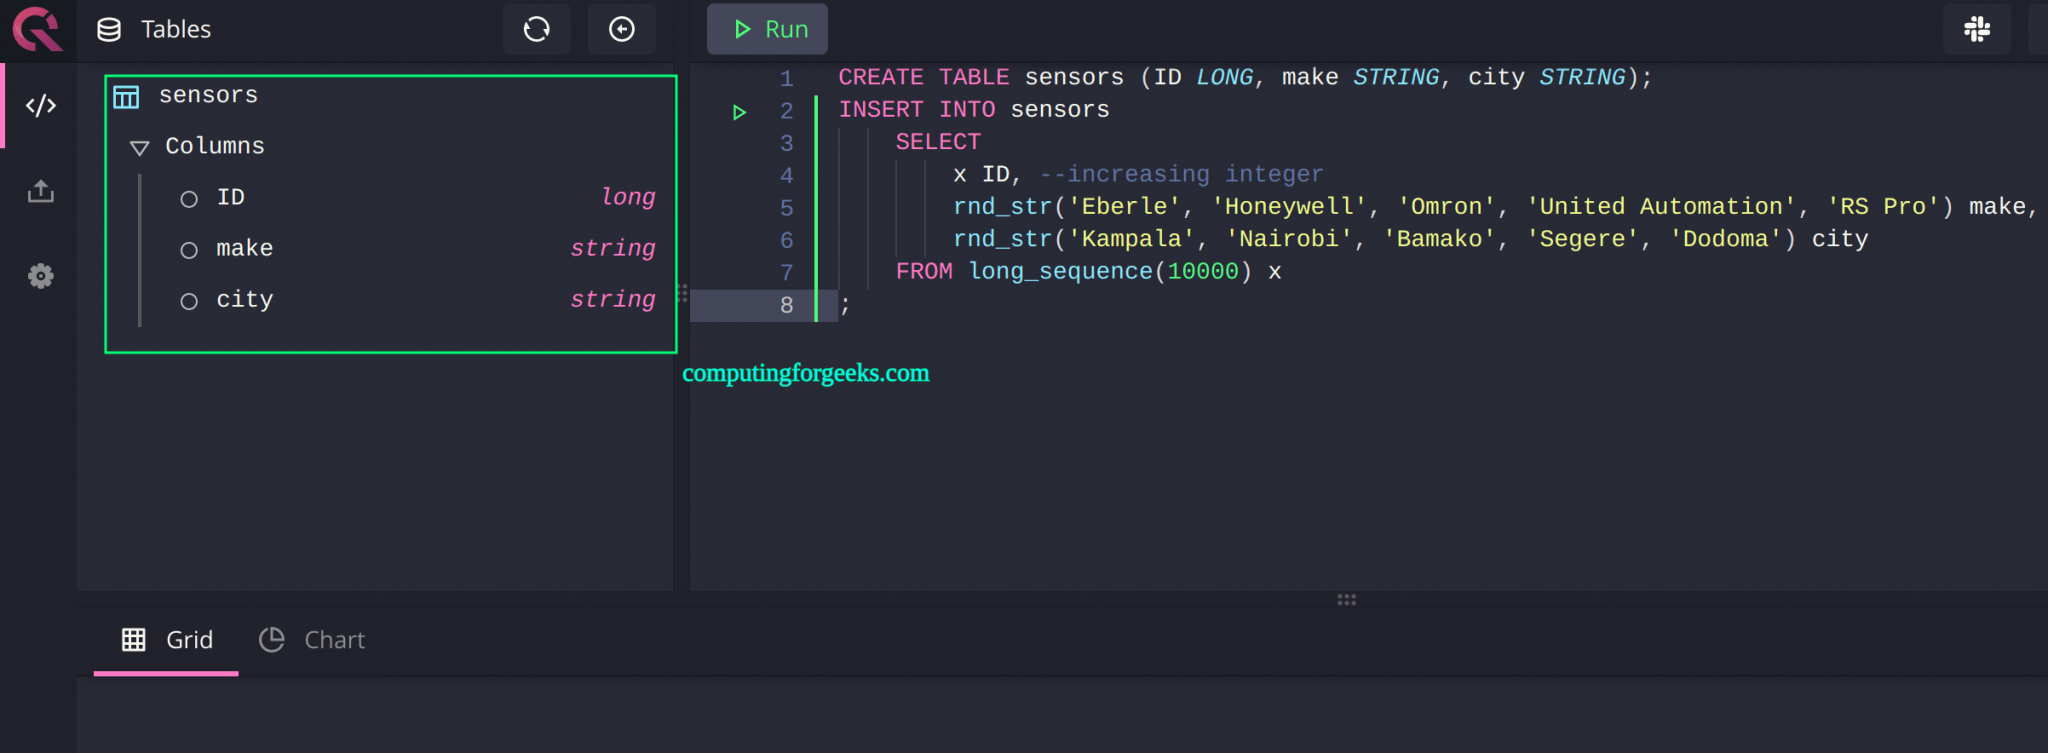Select the city column circle marker
Screen dimensions: 2048x753
[189, 301]
